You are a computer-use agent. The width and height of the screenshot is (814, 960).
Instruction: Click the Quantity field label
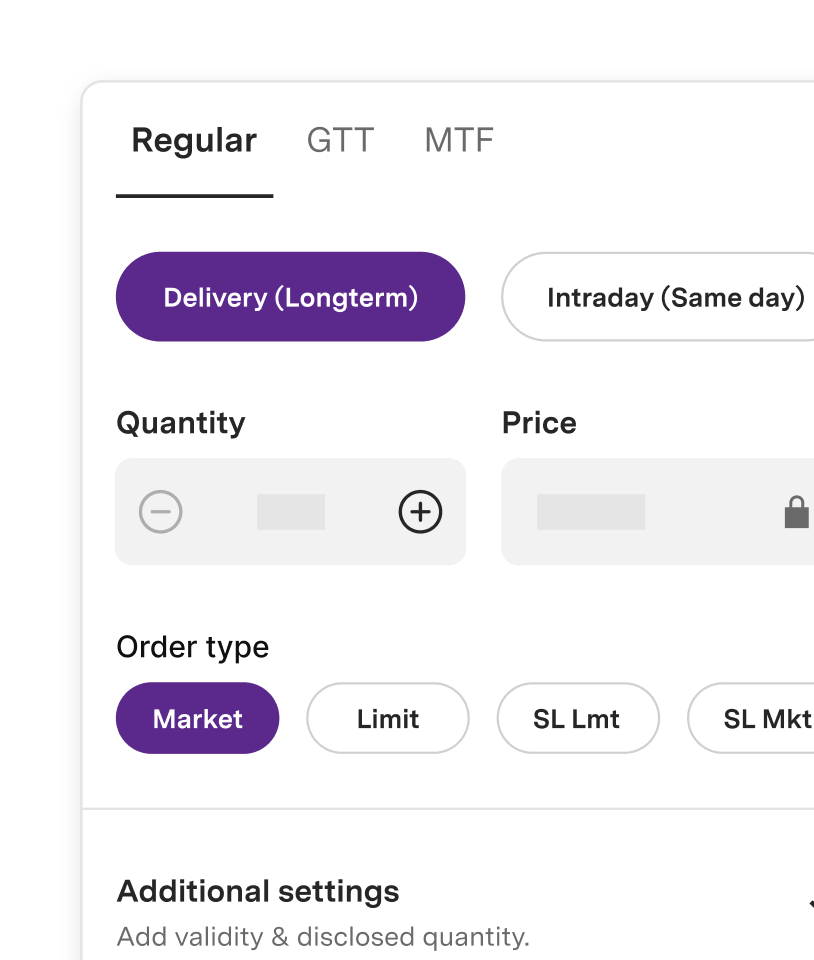pos(181,423)
